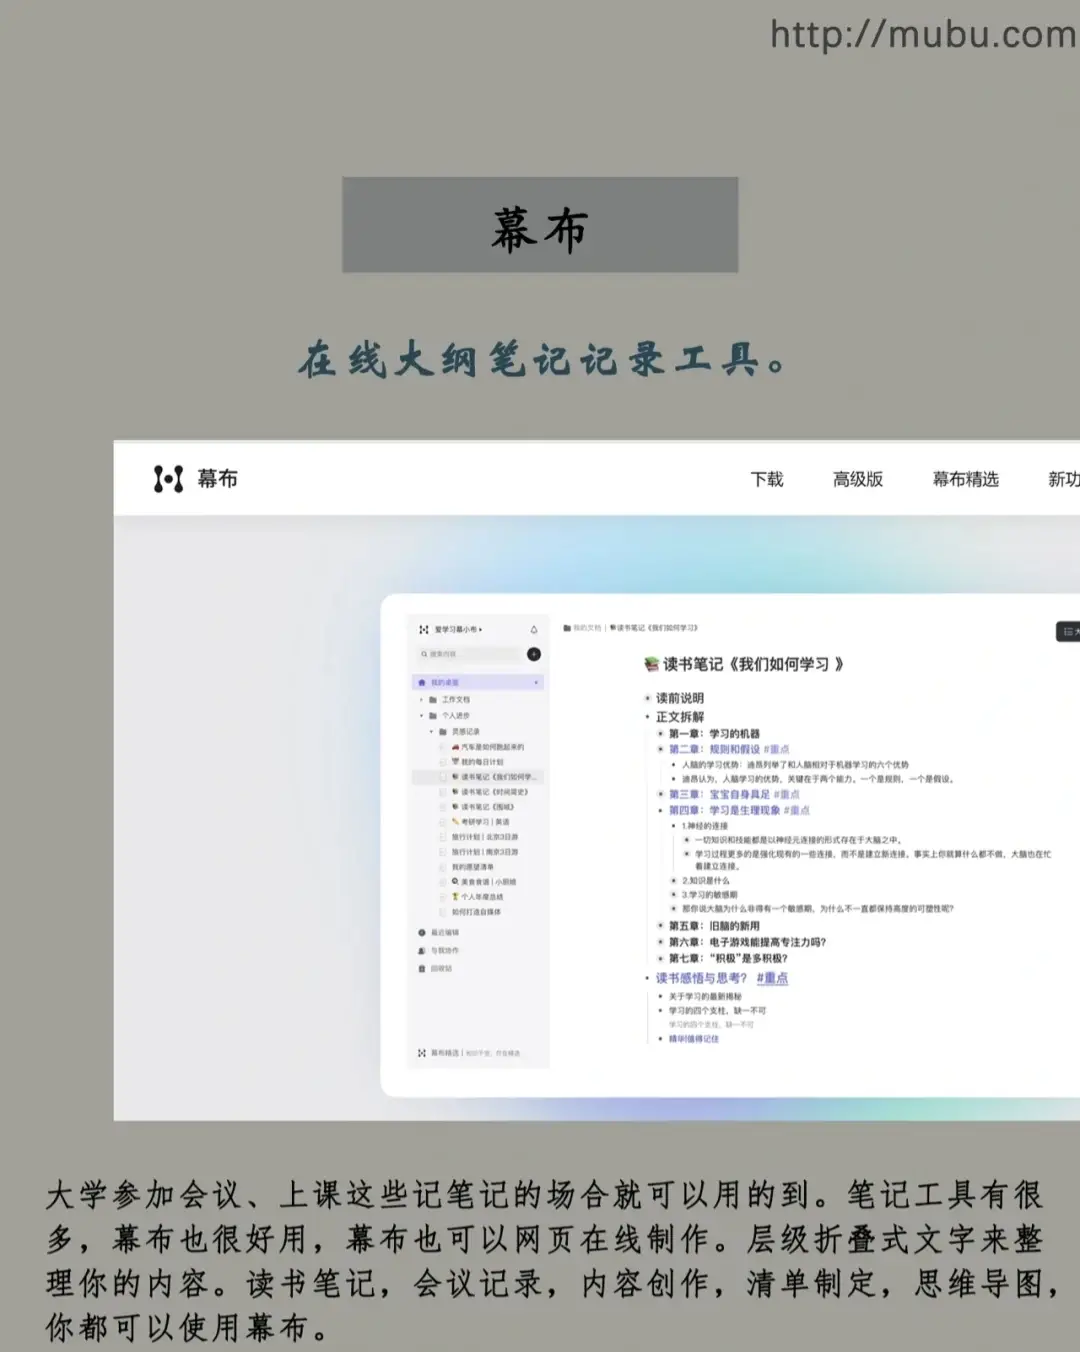This screenshot has width=1080, height=1352.
Task: Go to 幕布精选 in the top navigation
Action: pyautogui.click(x=965, y=480)
